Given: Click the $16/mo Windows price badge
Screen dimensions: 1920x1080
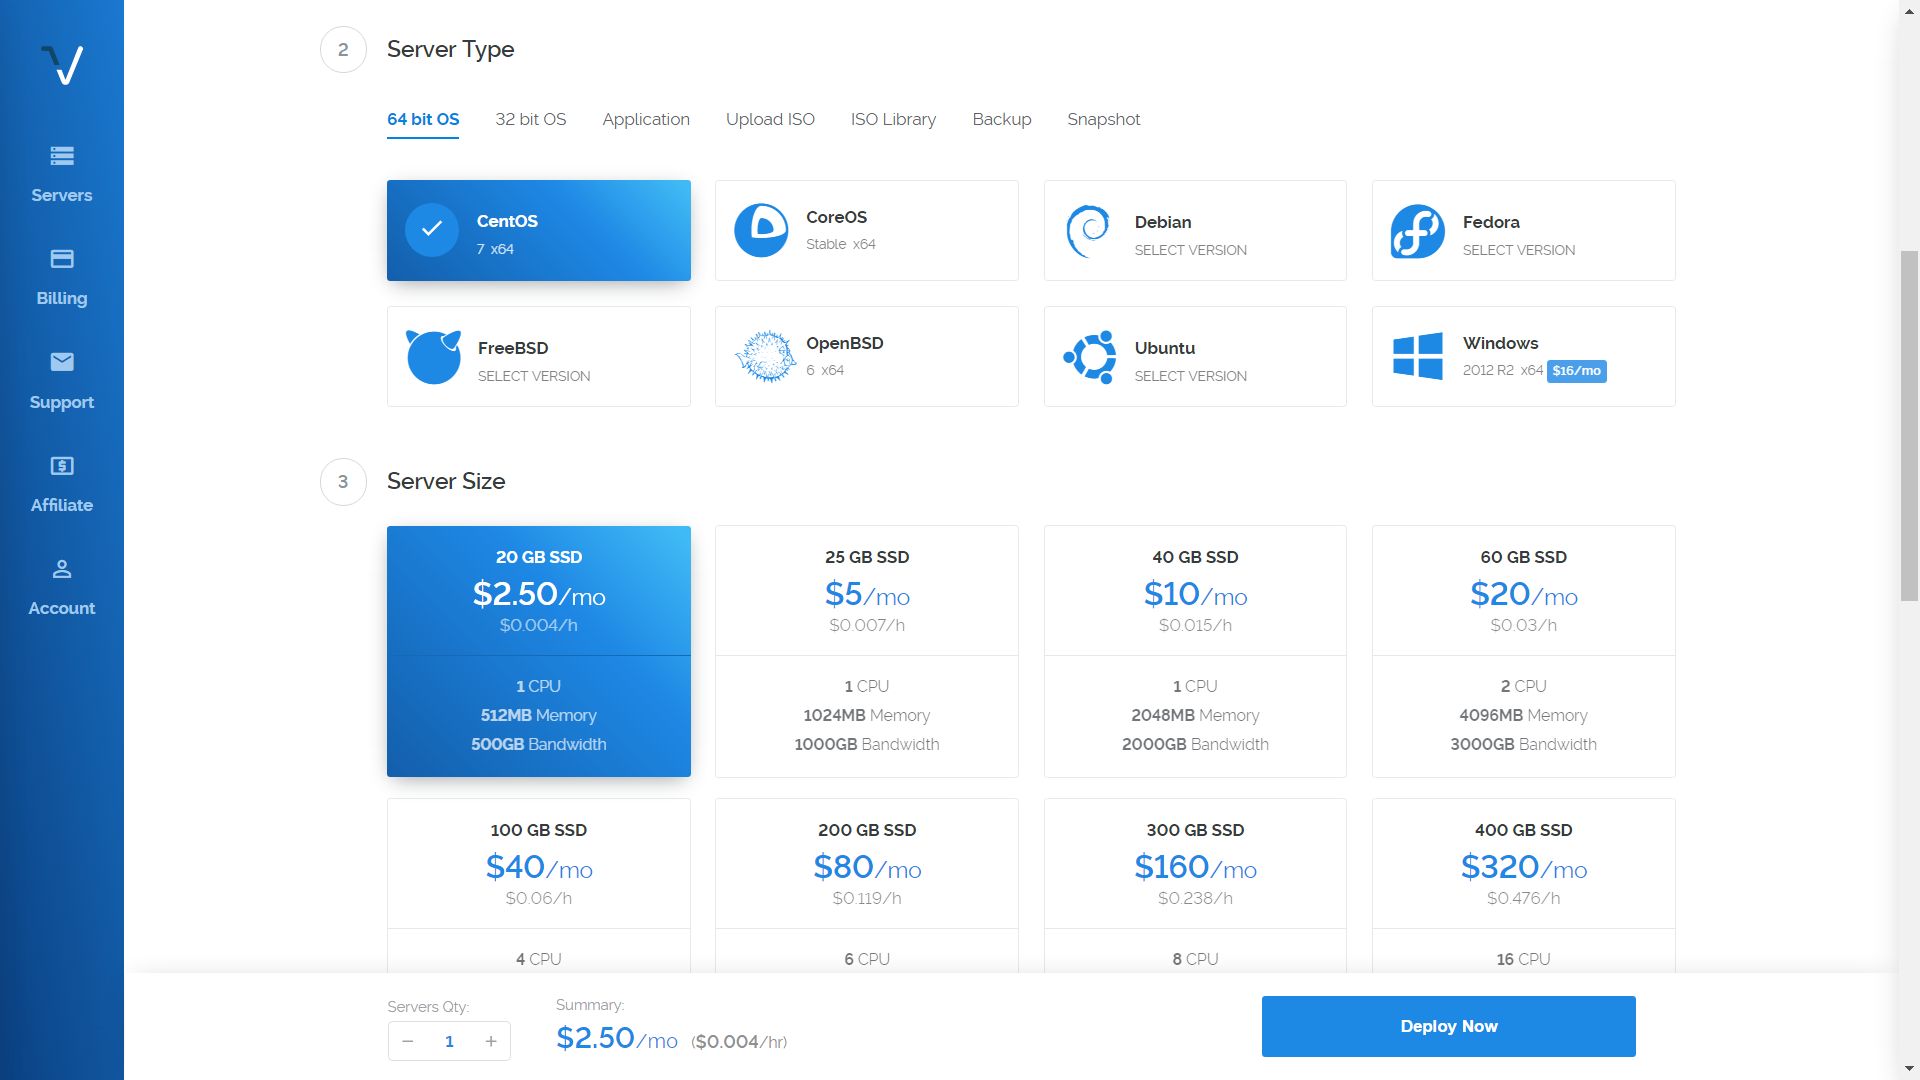Looking at the screenshot, I should tap(1577, 371).
